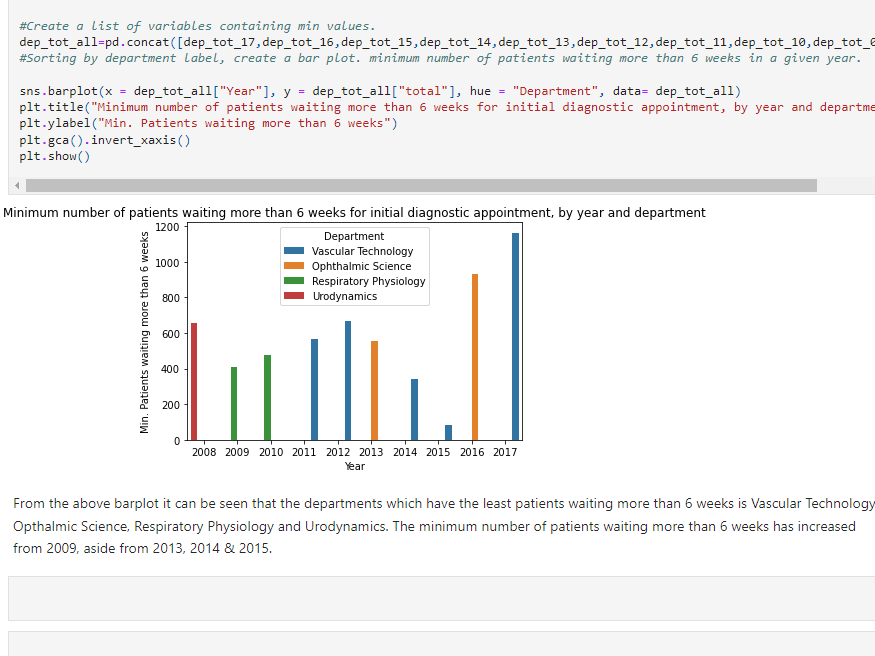This screenshot has height=656, width=875.
Task: Click the left scroll arrow under code cell
Action: click(x=15, y=186)
